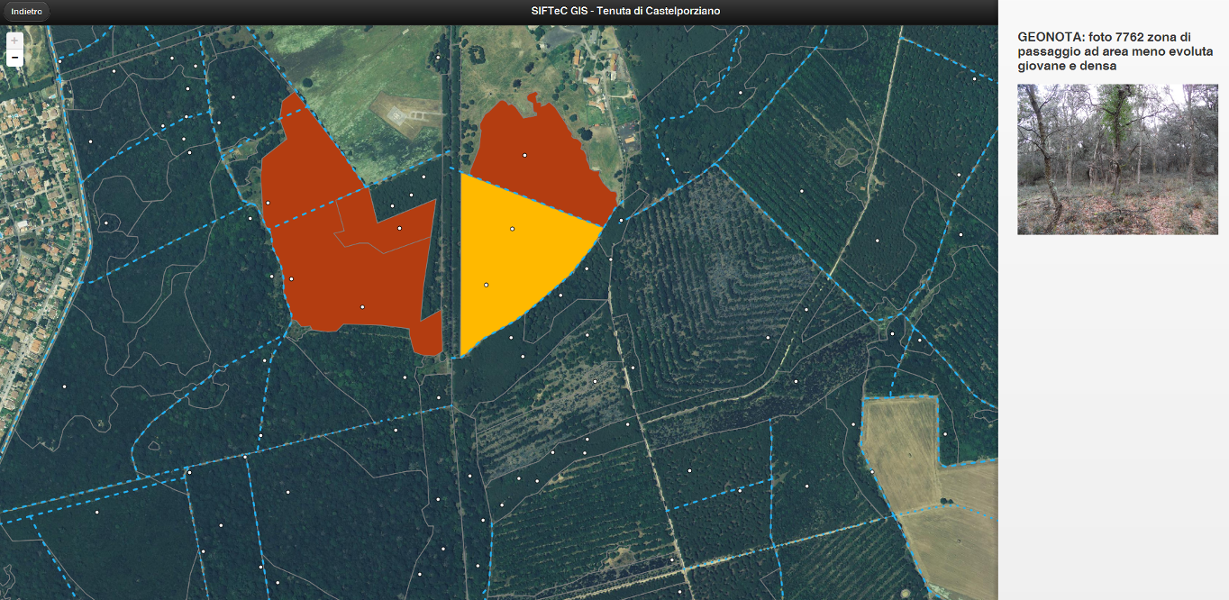Click the SIFTeC GIS title text
1229x600 pixels.
[626, 11]
